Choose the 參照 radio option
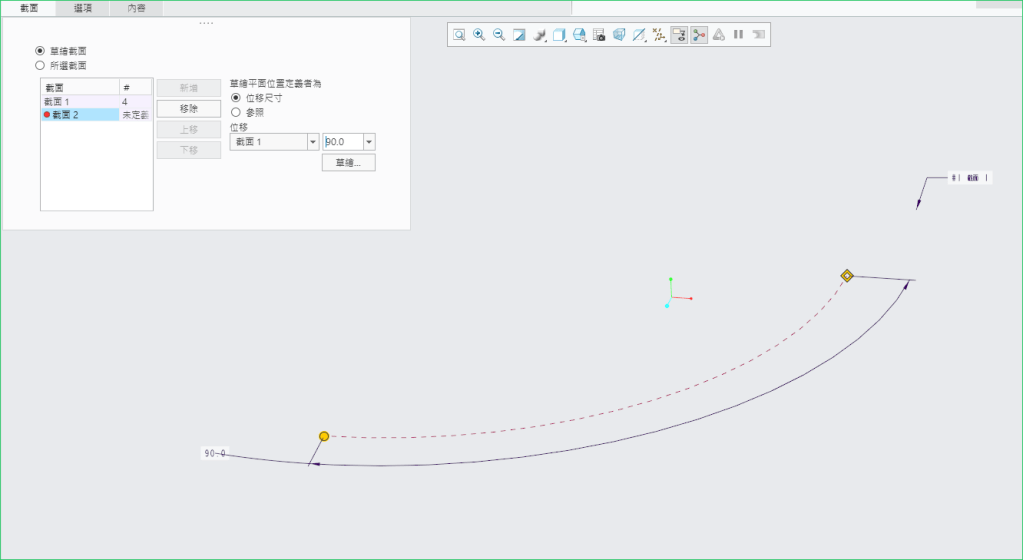 [236, 112]
